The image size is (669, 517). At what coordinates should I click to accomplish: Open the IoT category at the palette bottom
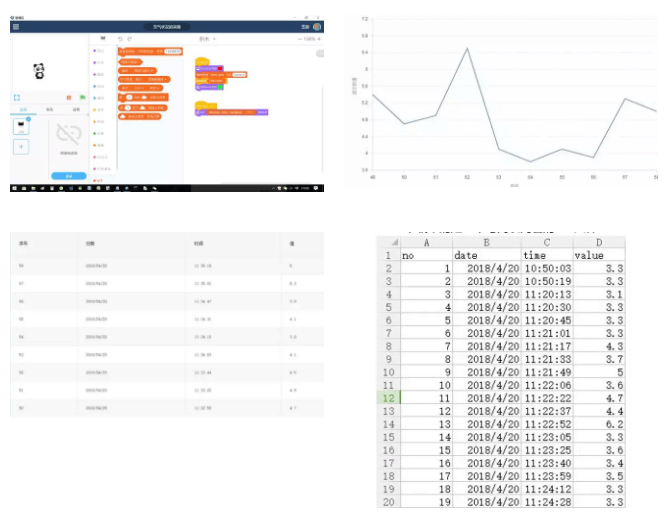pyautogui.click(x=99, y=181)
